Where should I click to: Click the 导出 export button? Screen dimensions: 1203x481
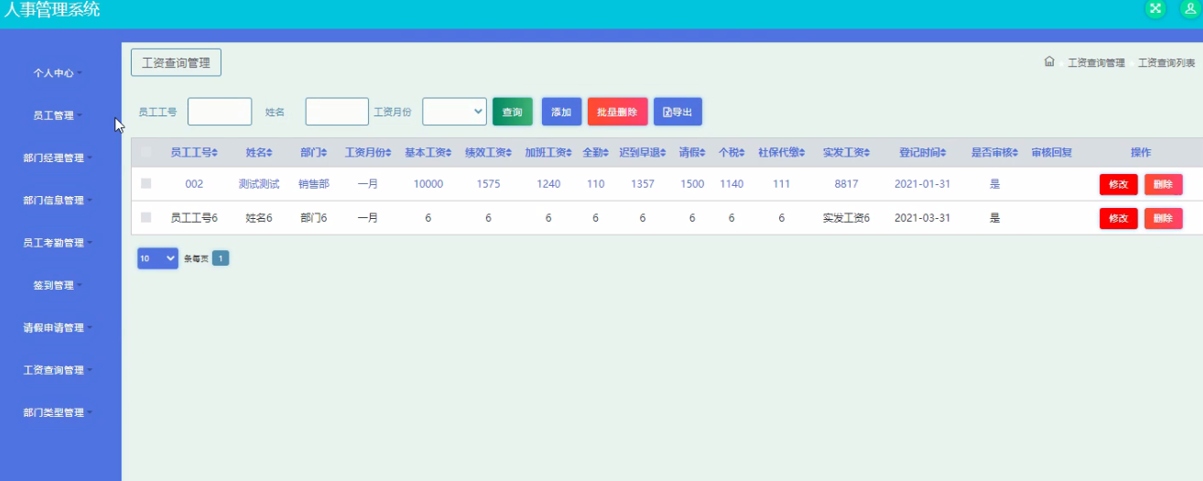[678, 112]
